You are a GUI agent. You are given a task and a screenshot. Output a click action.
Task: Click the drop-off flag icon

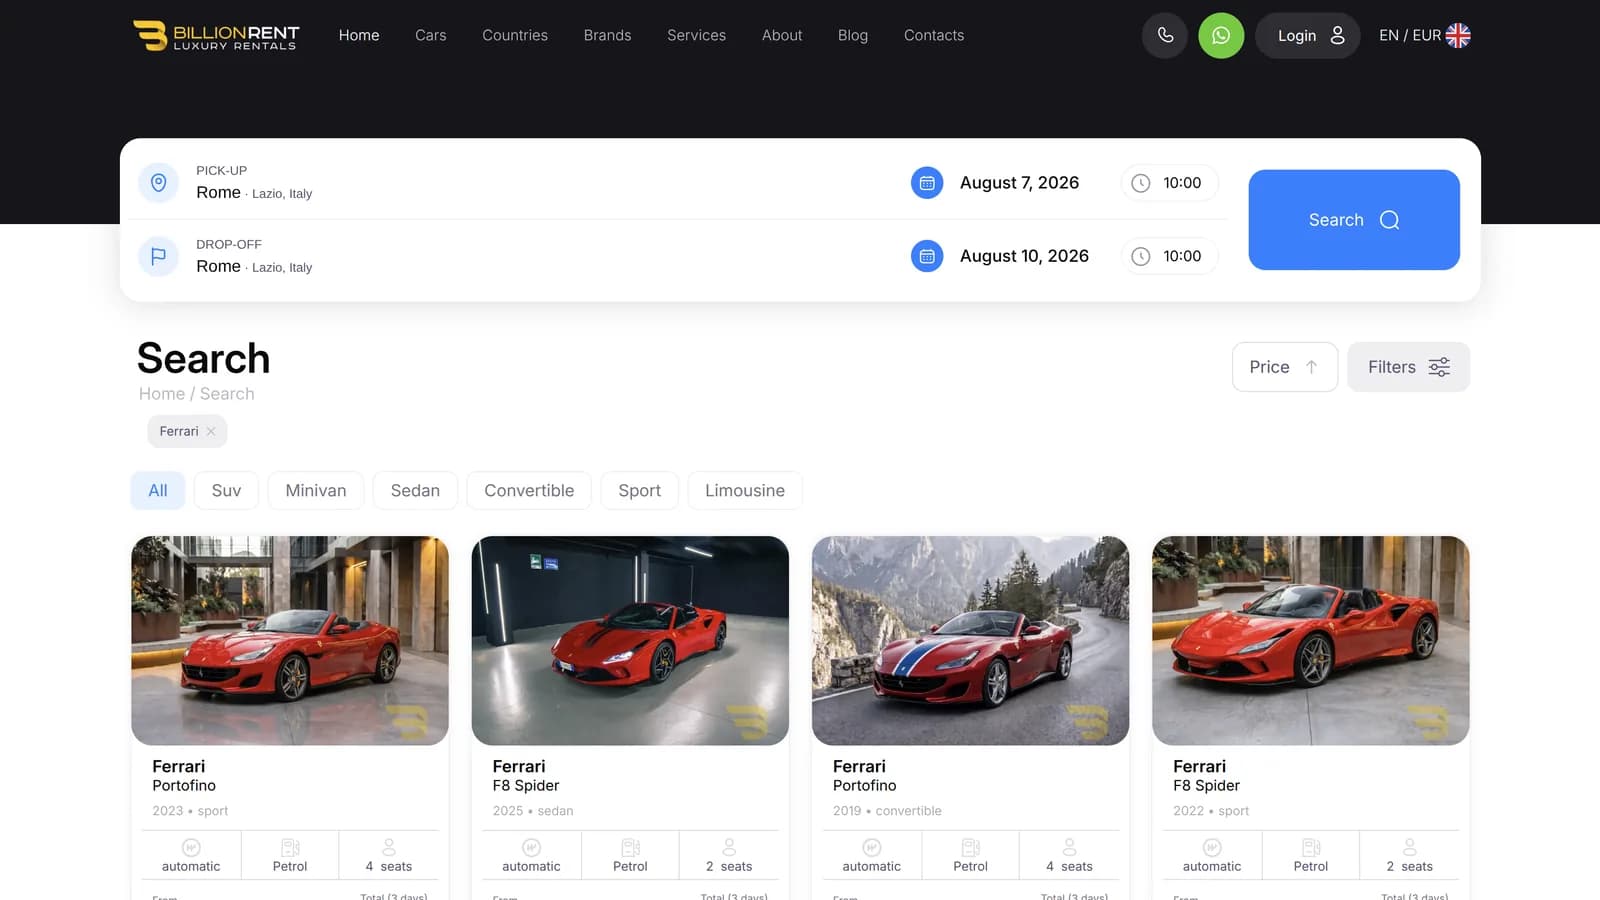coord(158,256)
